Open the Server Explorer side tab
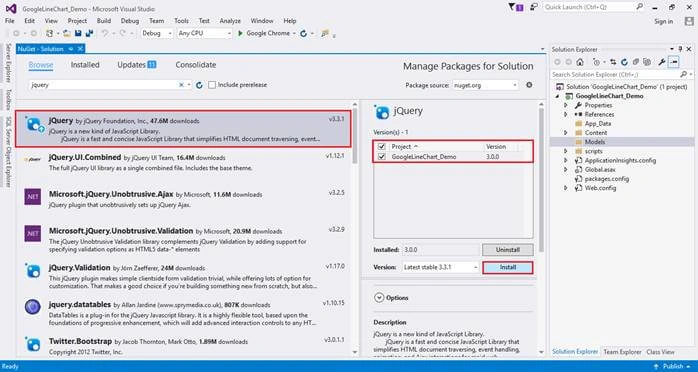Viewport: 698px width, 372px height. pyautogui.click(x=8, y=63)
